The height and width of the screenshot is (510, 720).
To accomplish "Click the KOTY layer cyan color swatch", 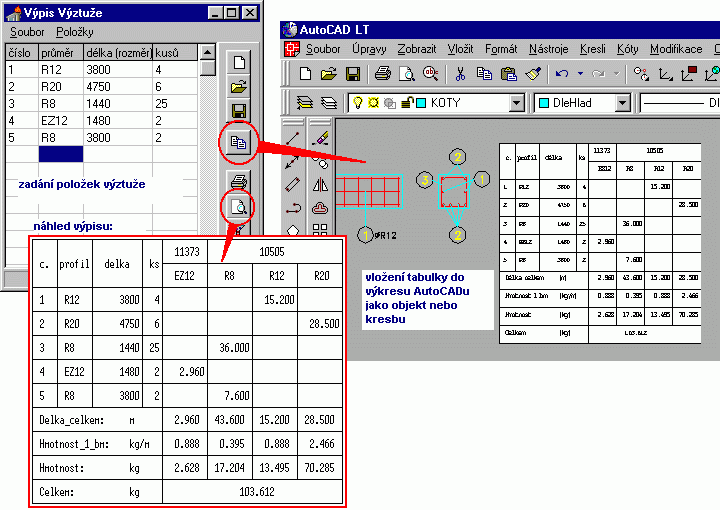I will tap(421, 103).
